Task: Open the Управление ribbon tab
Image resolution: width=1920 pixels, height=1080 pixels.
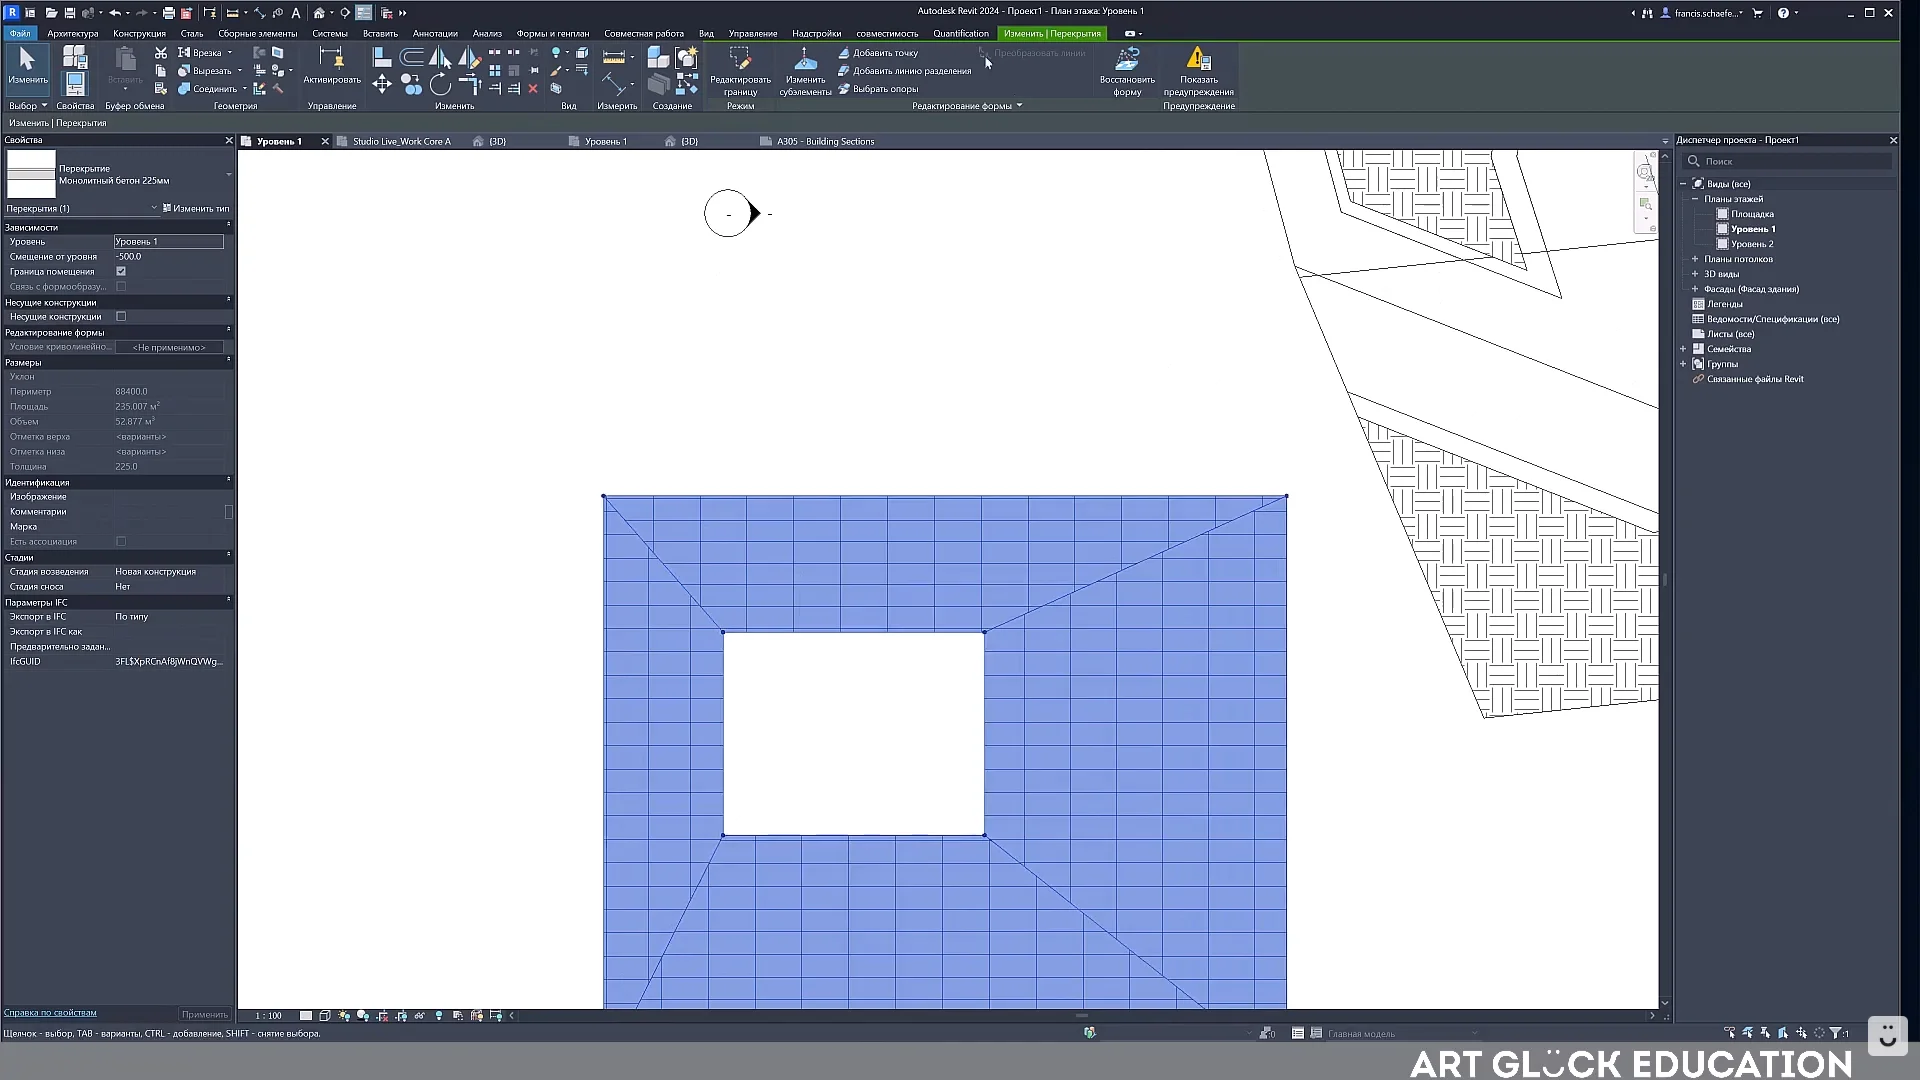Action: (752, 33)
